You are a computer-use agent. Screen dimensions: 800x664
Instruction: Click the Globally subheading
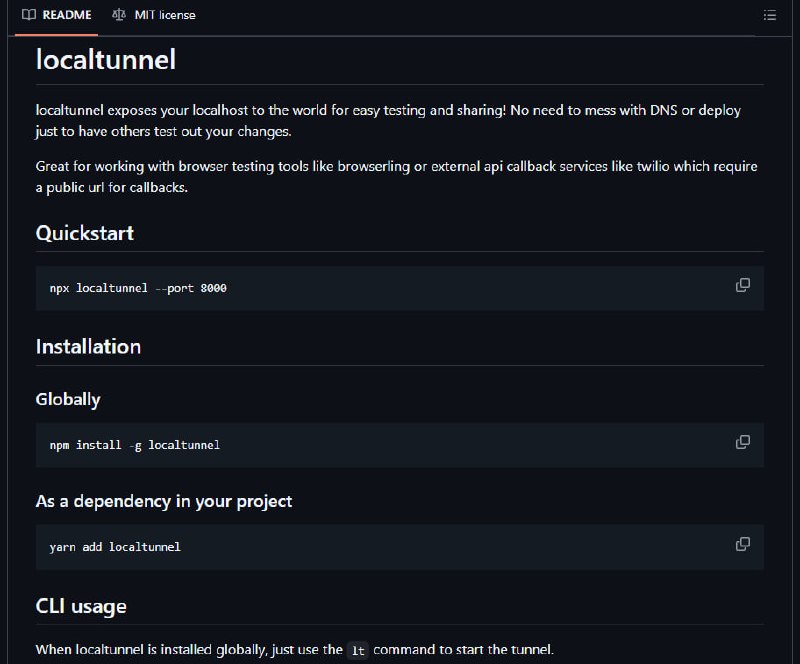tap(68, 399)
